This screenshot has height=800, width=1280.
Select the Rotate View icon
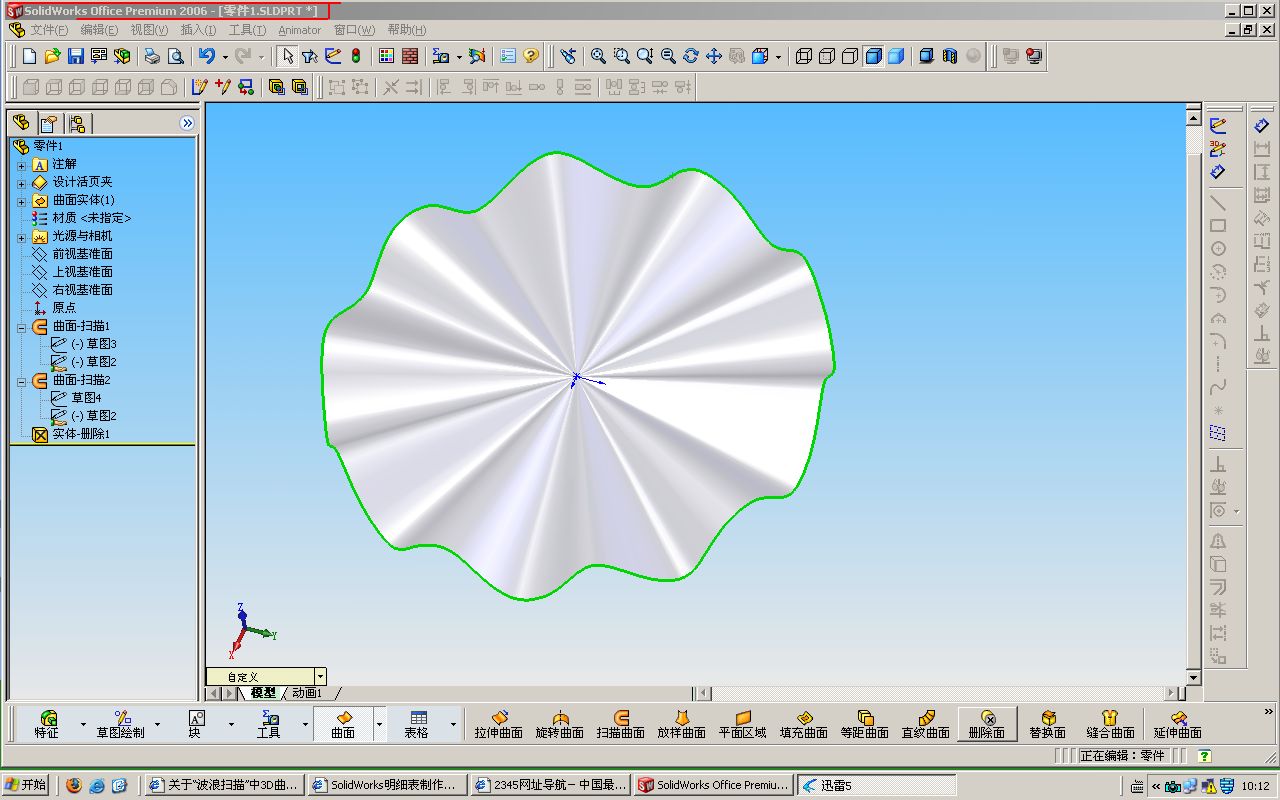click(x=690, y=57)
